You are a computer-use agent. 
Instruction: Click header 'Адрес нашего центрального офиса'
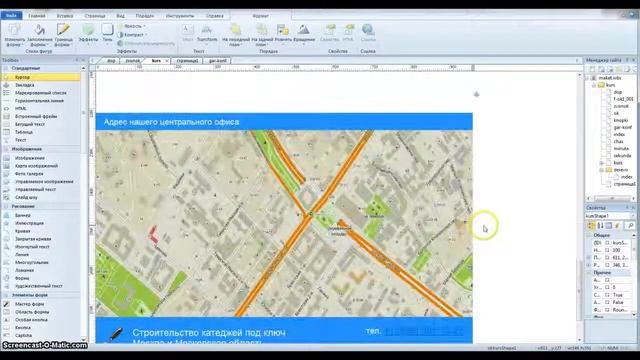(x=171, y=122)
